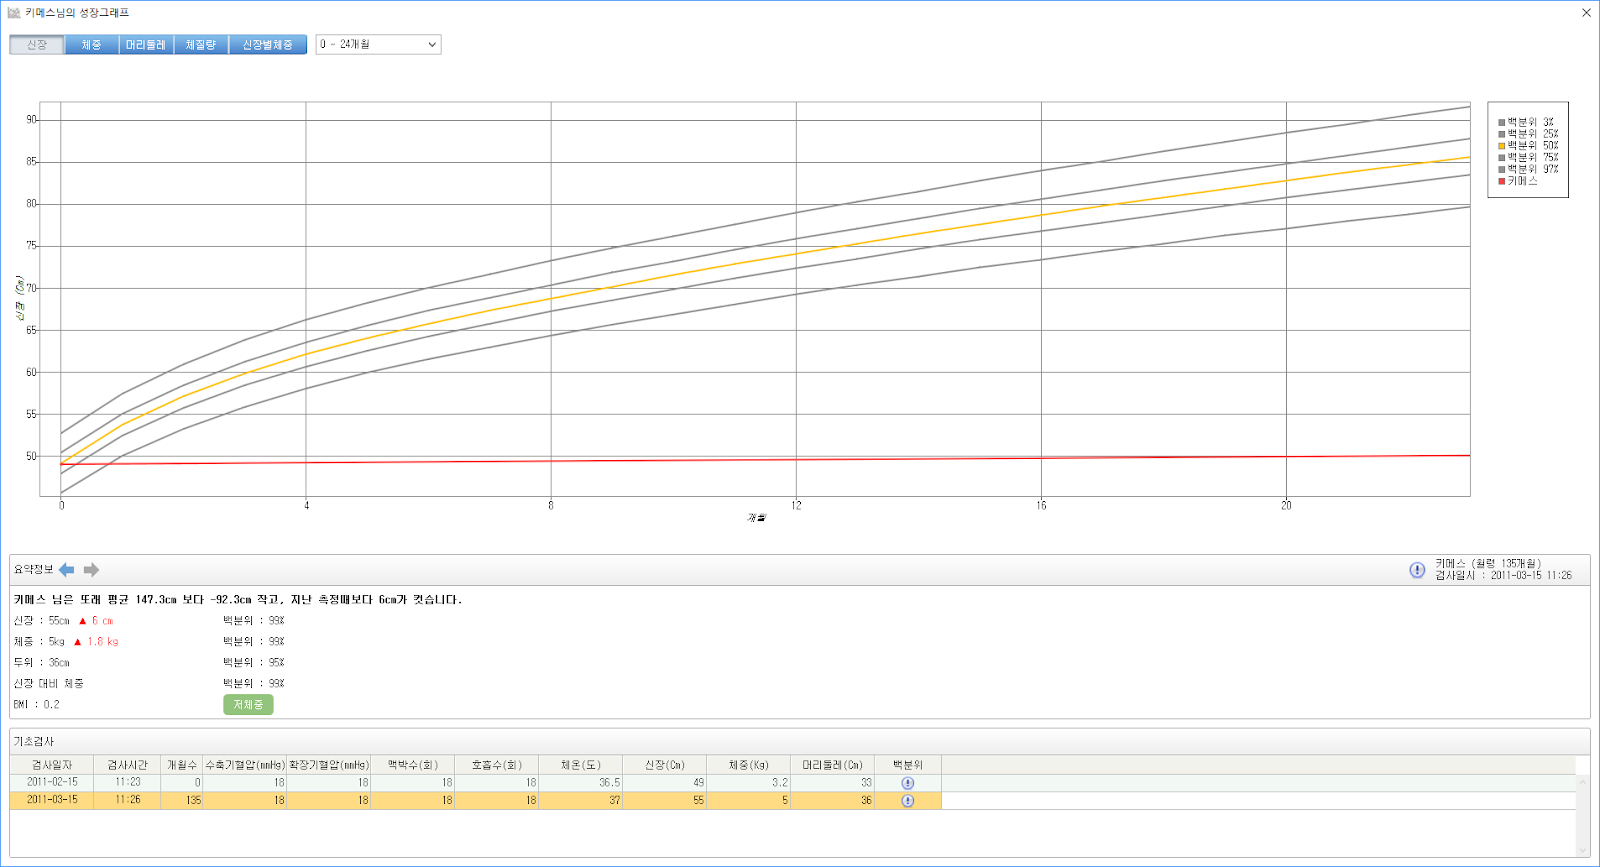Screen dimensions: 1600x867
Task: Click the yellow 백분위 50% legend swatch
Action: (1501, 146)
